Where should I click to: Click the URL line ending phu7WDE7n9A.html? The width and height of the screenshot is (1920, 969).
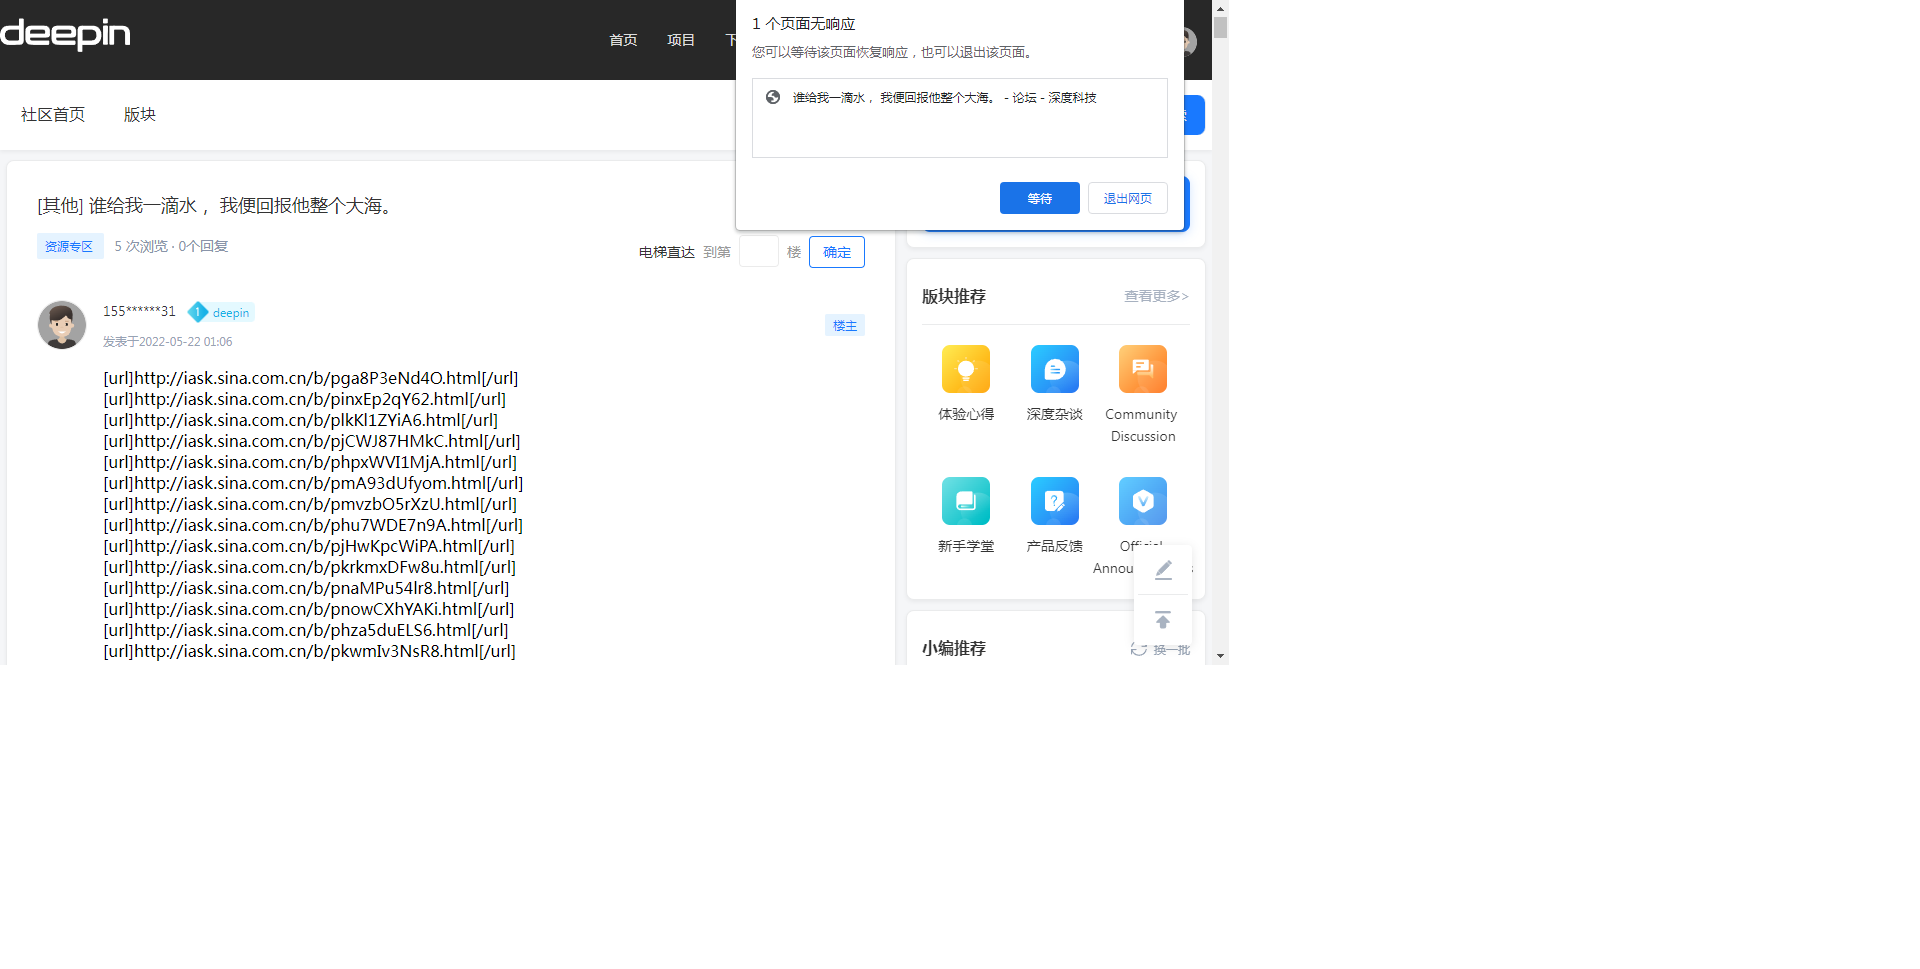(x=313, y=525)
